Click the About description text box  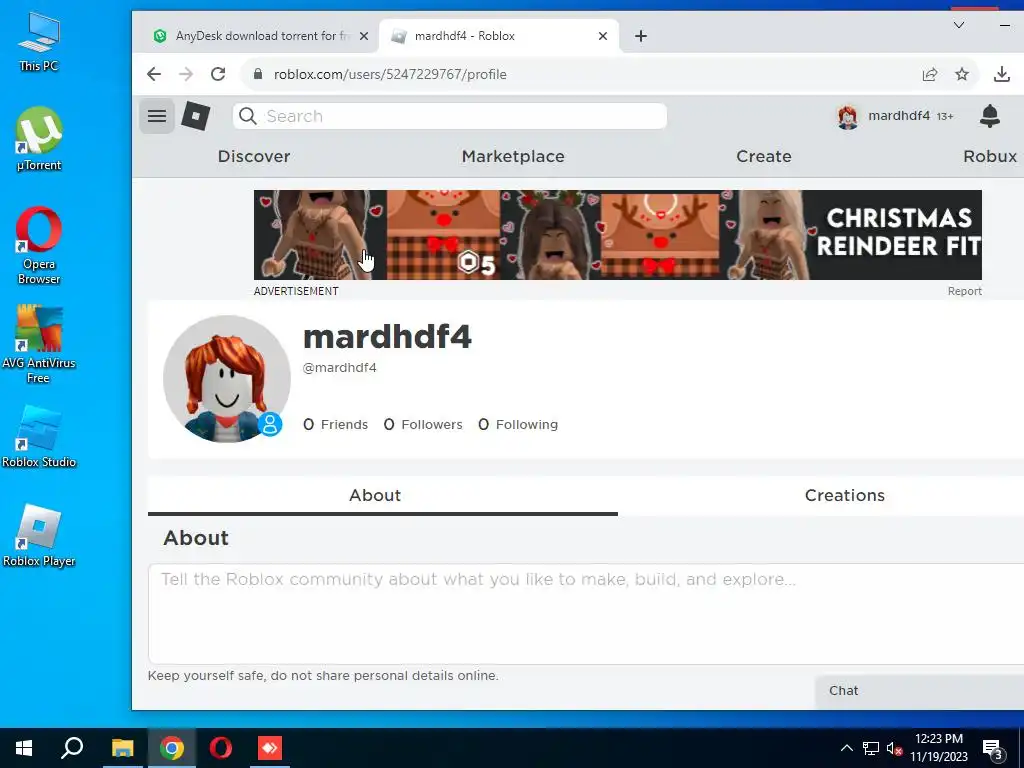(586, 614)
